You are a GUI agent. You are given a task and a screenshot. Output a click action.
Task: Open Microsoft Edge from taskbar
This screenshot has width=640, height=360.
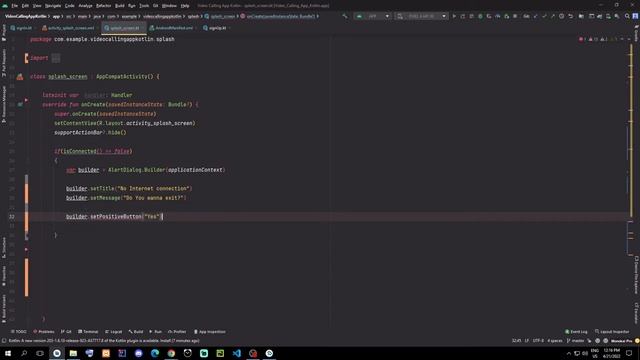155,353
